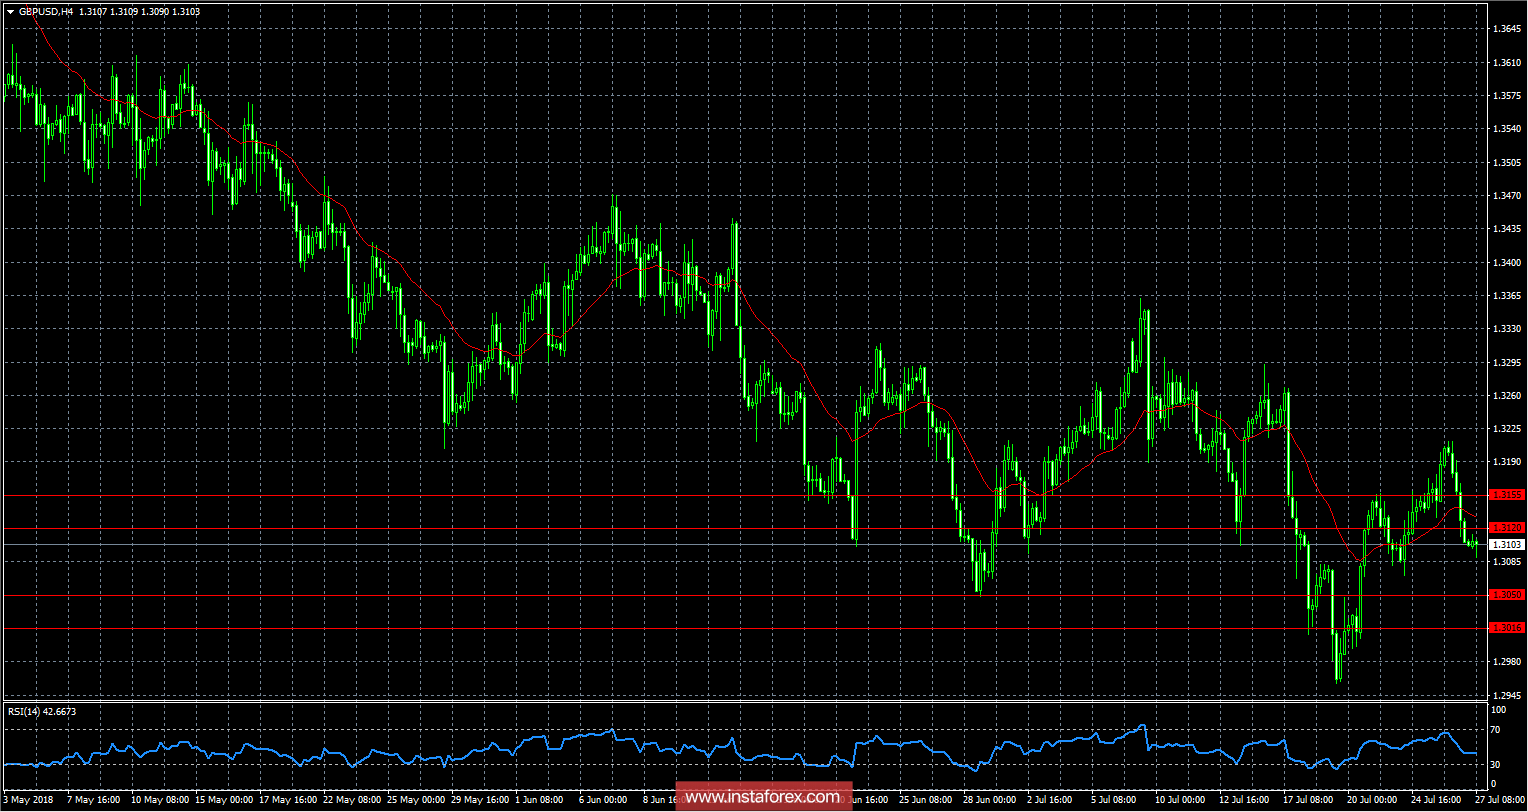The width and height of the screenshot is (1528, 812).
Task: Click the 24 Jul 16:00 time label
Action: 1436,800
